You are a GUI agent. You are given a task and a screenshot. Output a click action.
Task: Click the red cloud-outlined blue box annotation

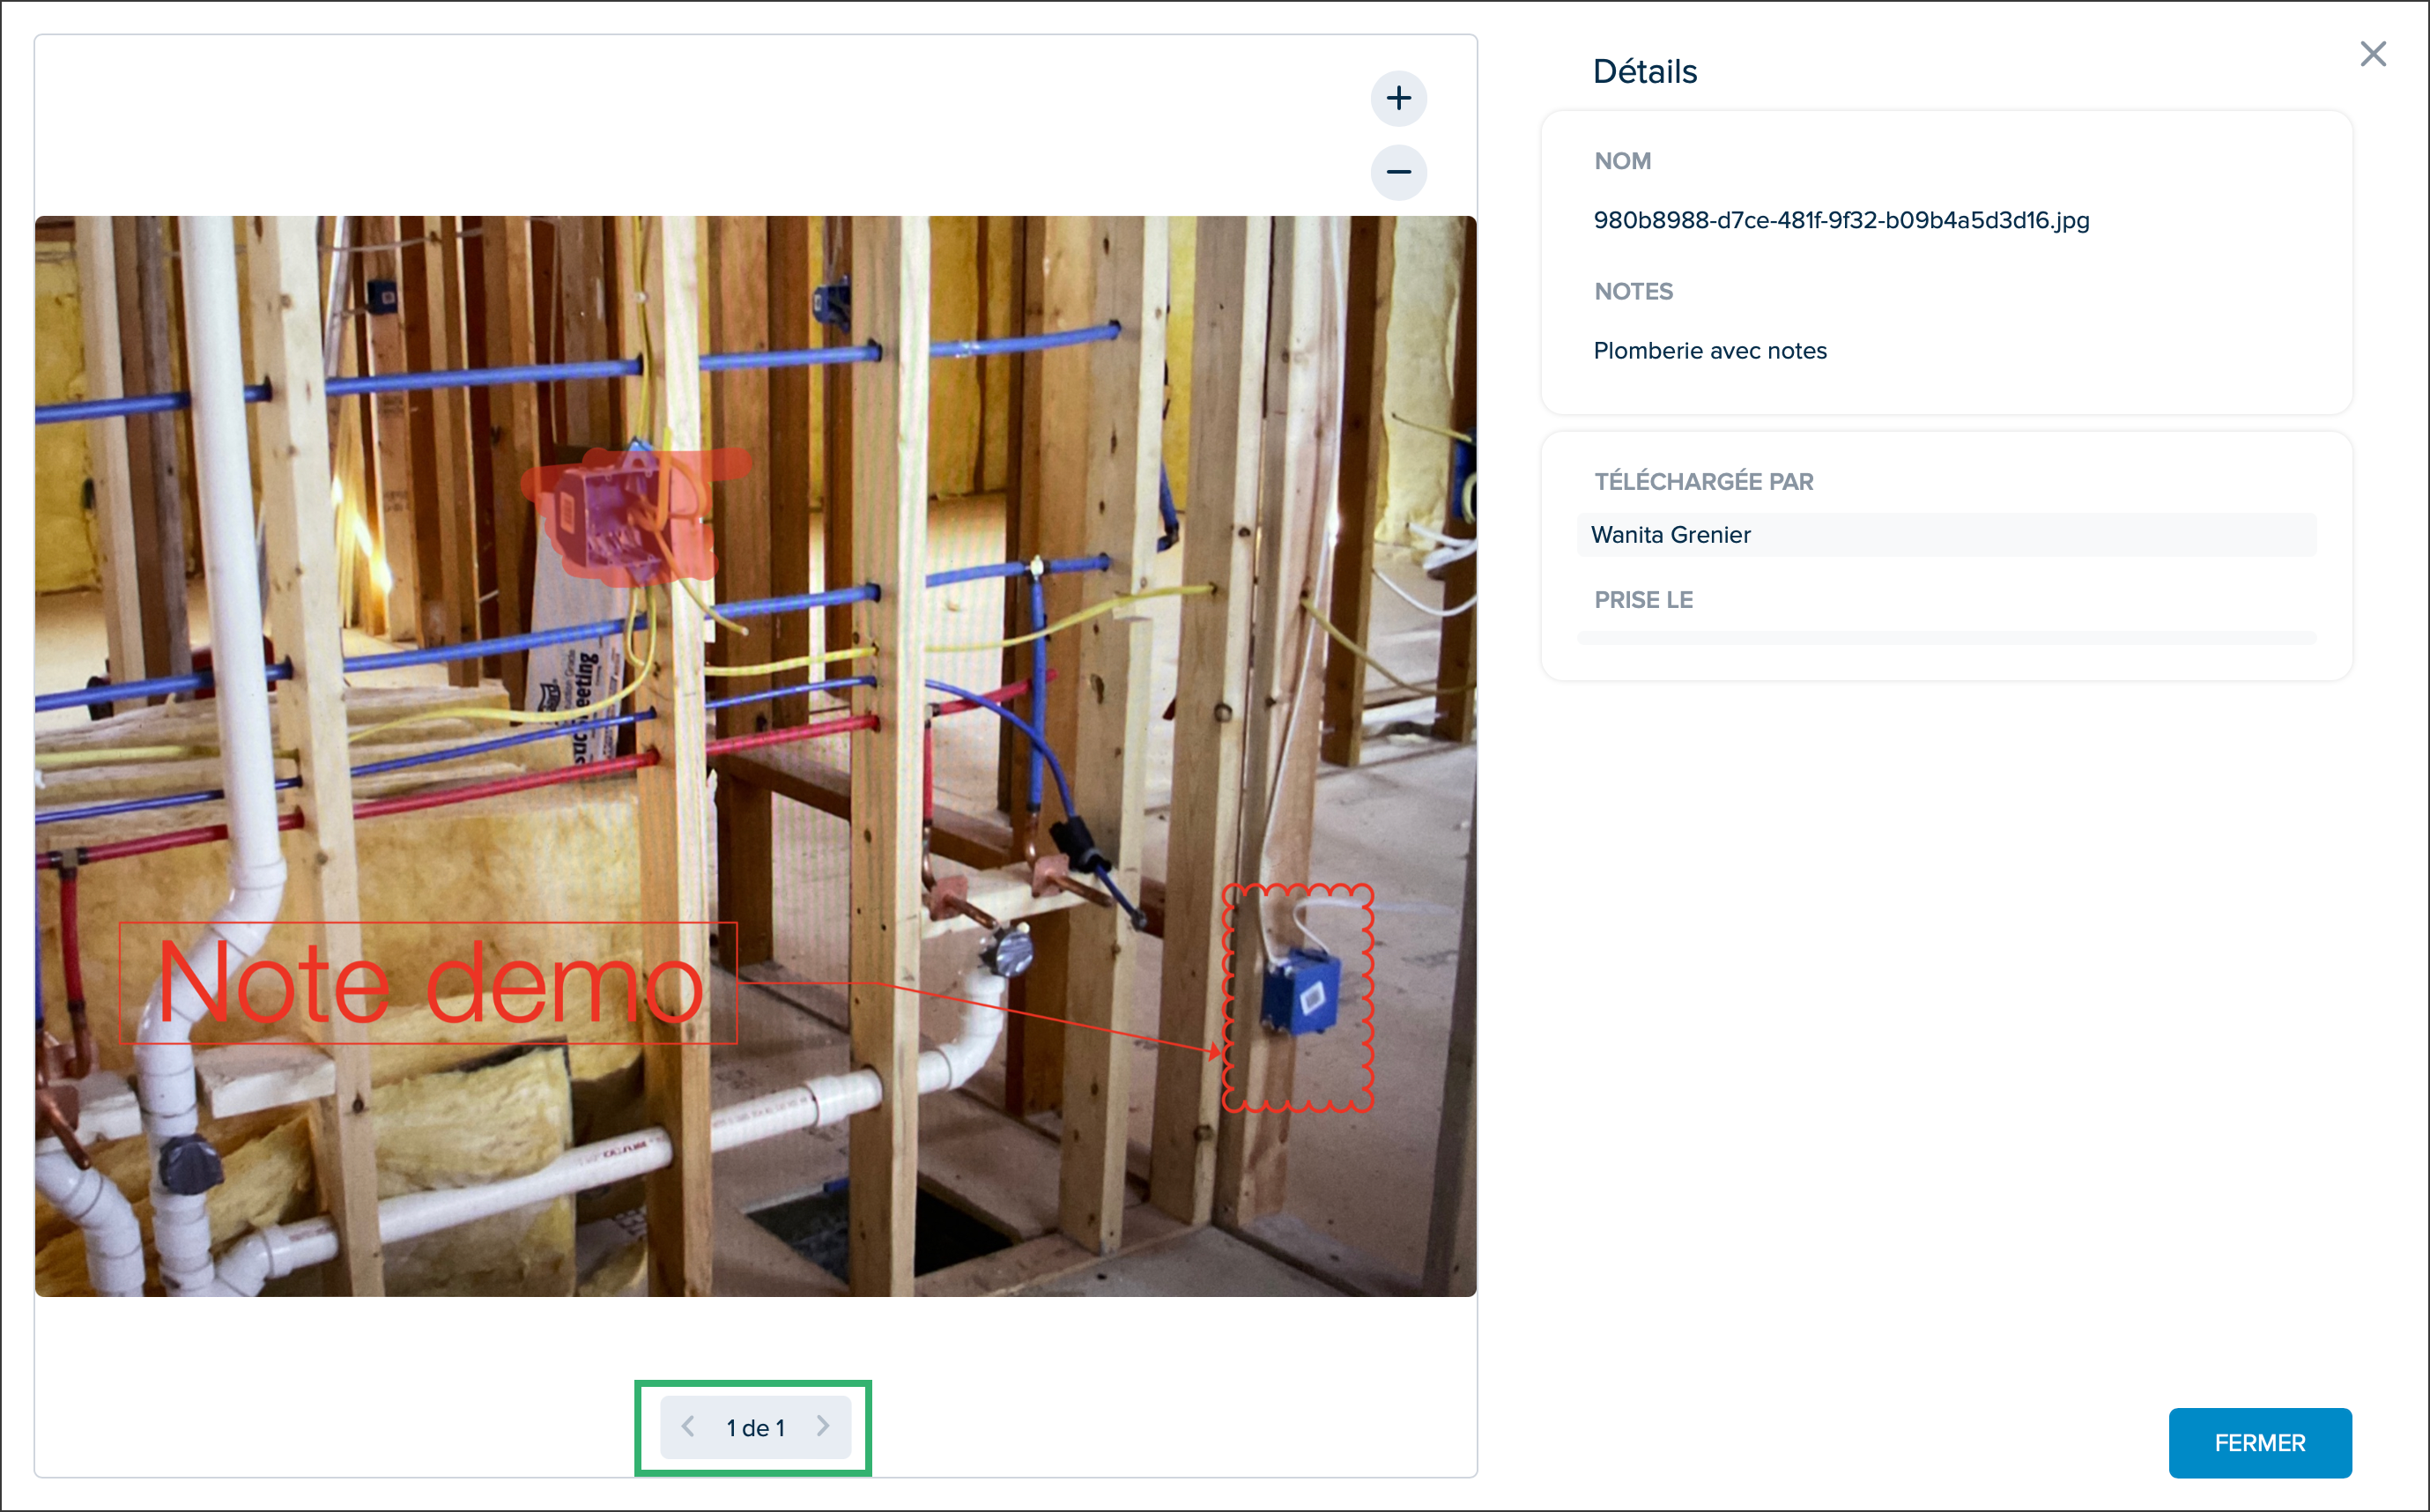(1298, 998)
